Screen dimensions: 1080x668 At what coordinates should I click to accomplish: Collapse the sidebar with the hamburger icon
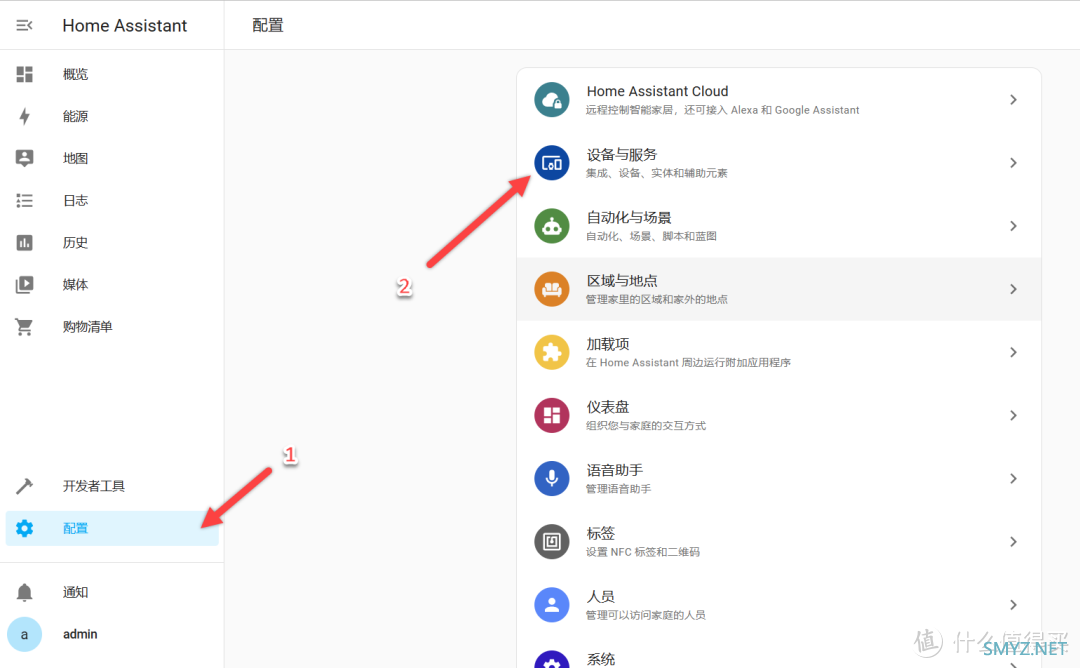(24, 25)
